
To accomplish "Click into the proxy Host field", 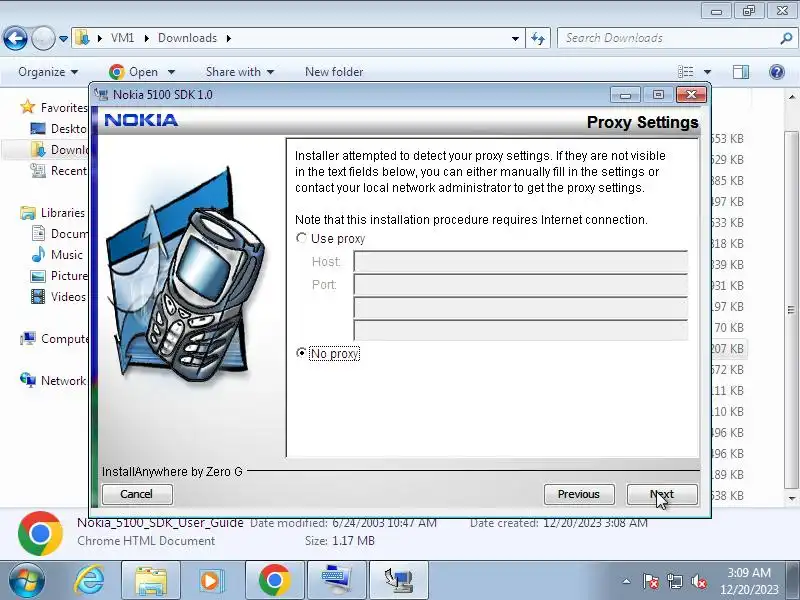I will click(520, 262).
